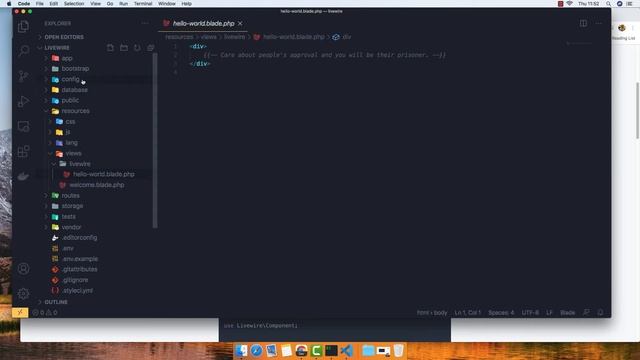
Task: Open Source Control view in activity bar
Action: click(23, 76)
